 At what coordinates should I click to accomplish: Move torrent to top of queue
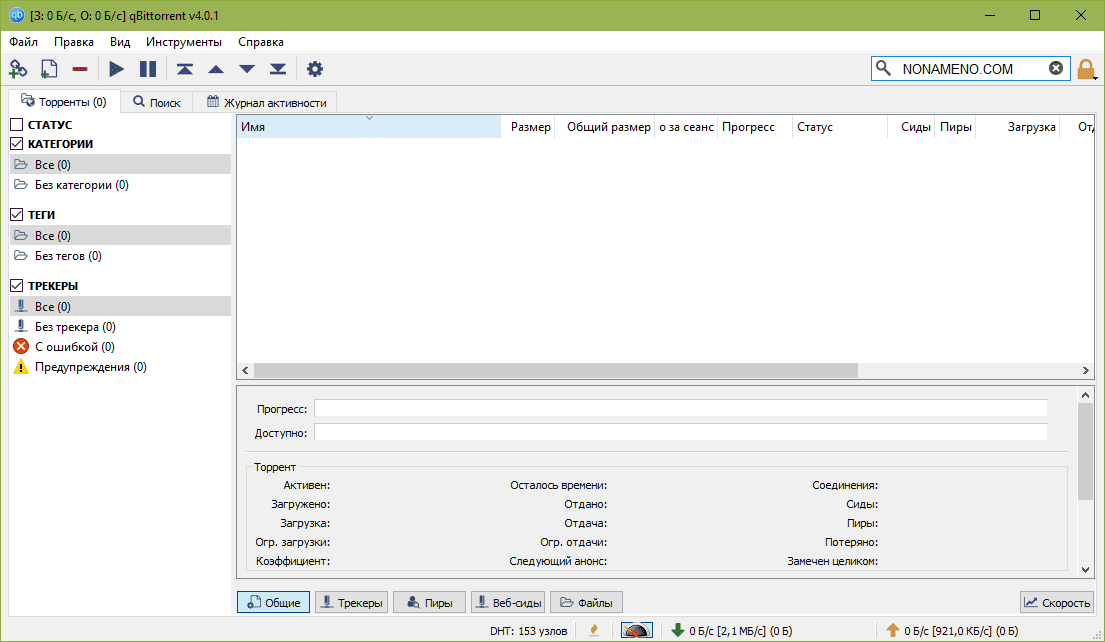184,69
